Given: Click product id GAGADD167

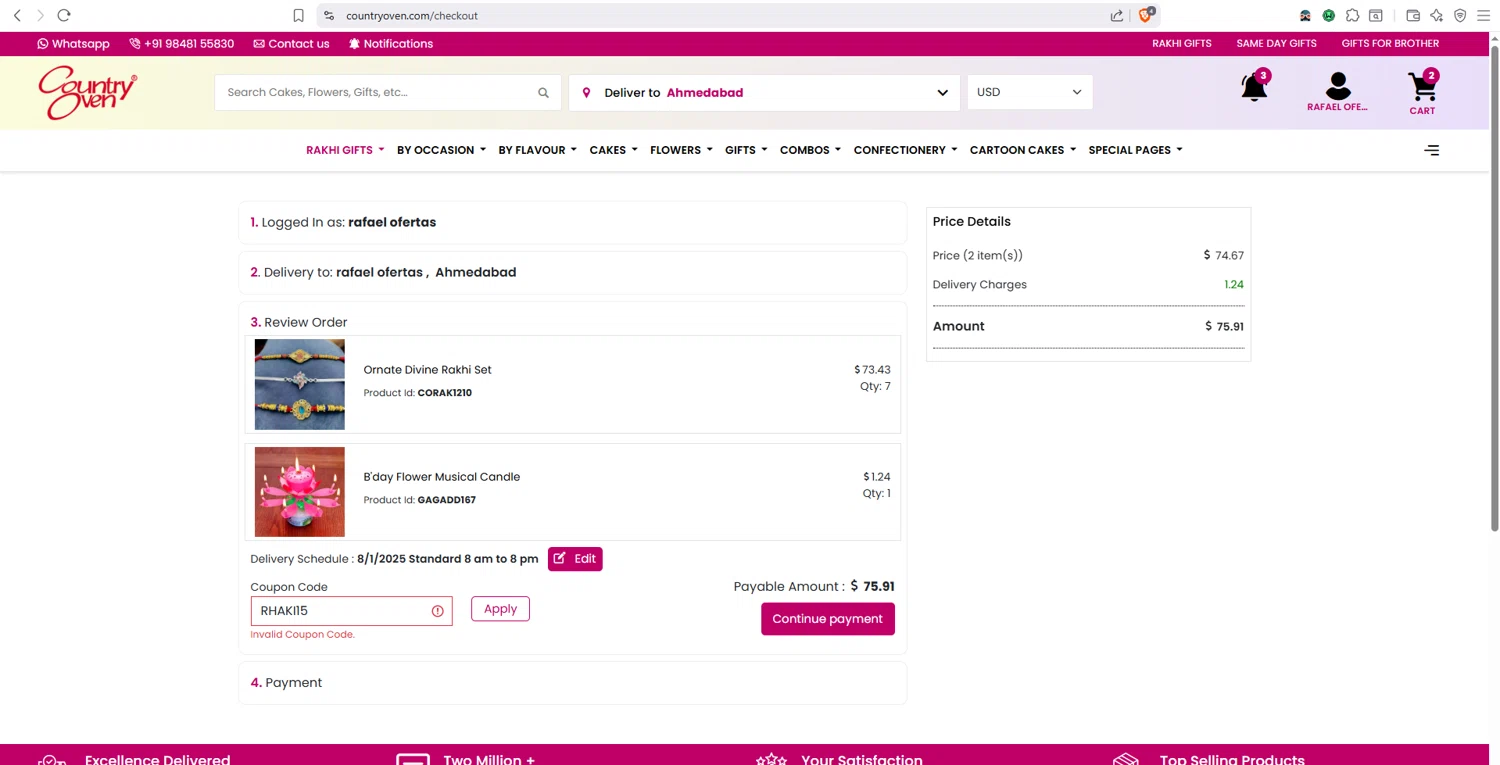Looking at the screenshot, I should coord(446,500).
